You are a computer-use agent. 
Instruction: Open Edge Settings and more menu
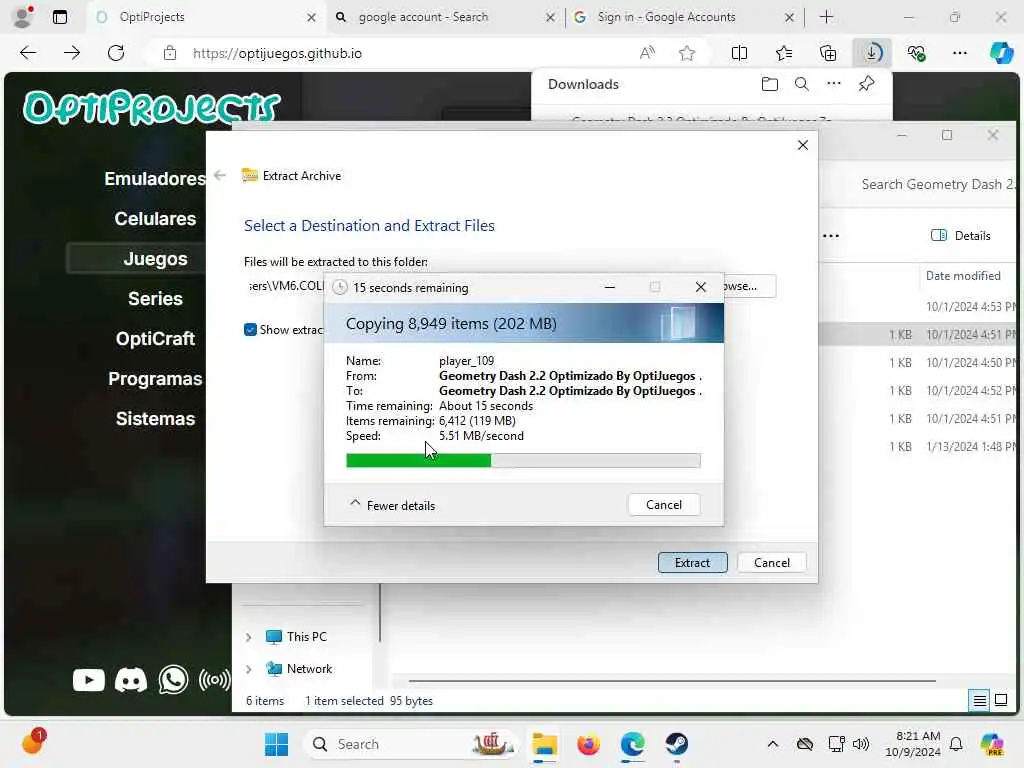click(x=959, y=53)
